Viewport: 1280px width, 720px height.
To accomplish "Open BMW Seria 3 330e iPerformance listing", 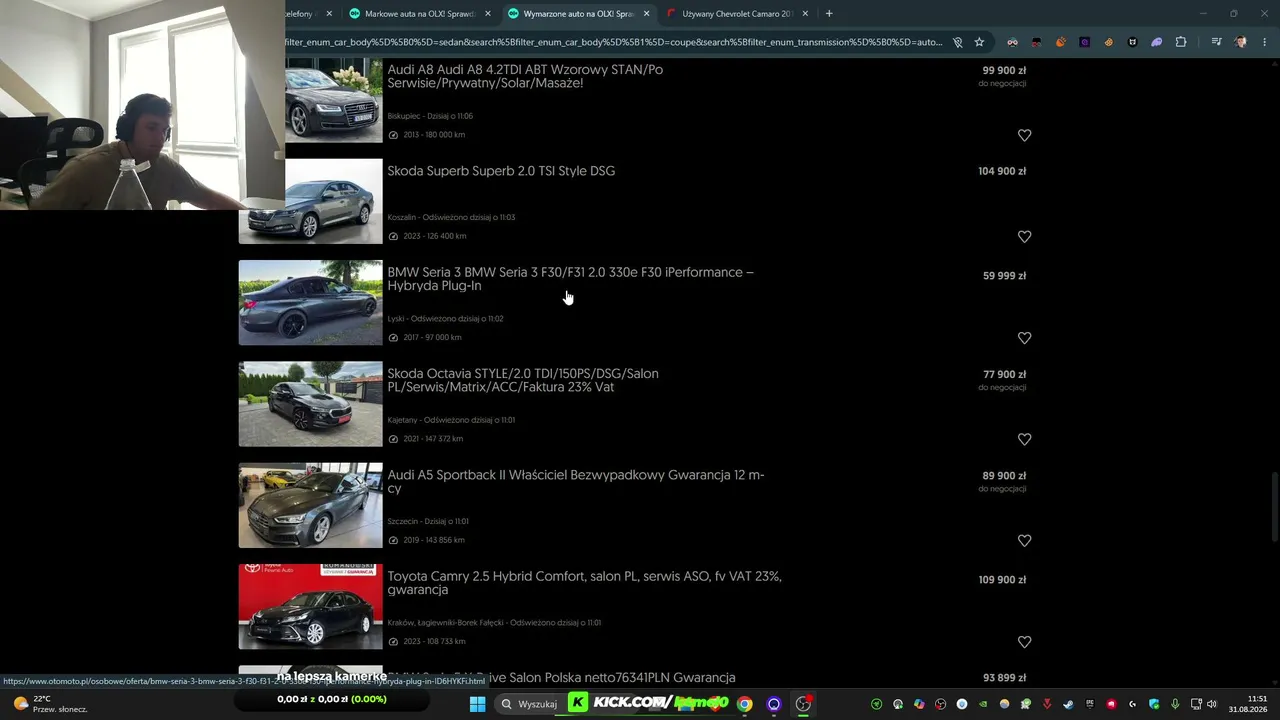I will pyautogui.click(x=570, y=279).
